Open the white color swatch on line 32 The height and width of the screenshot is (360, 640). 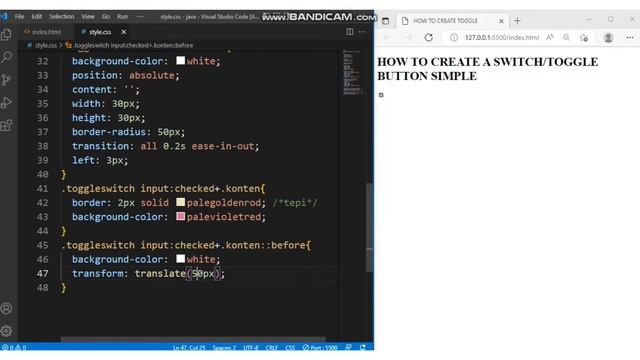pos(180,60)
